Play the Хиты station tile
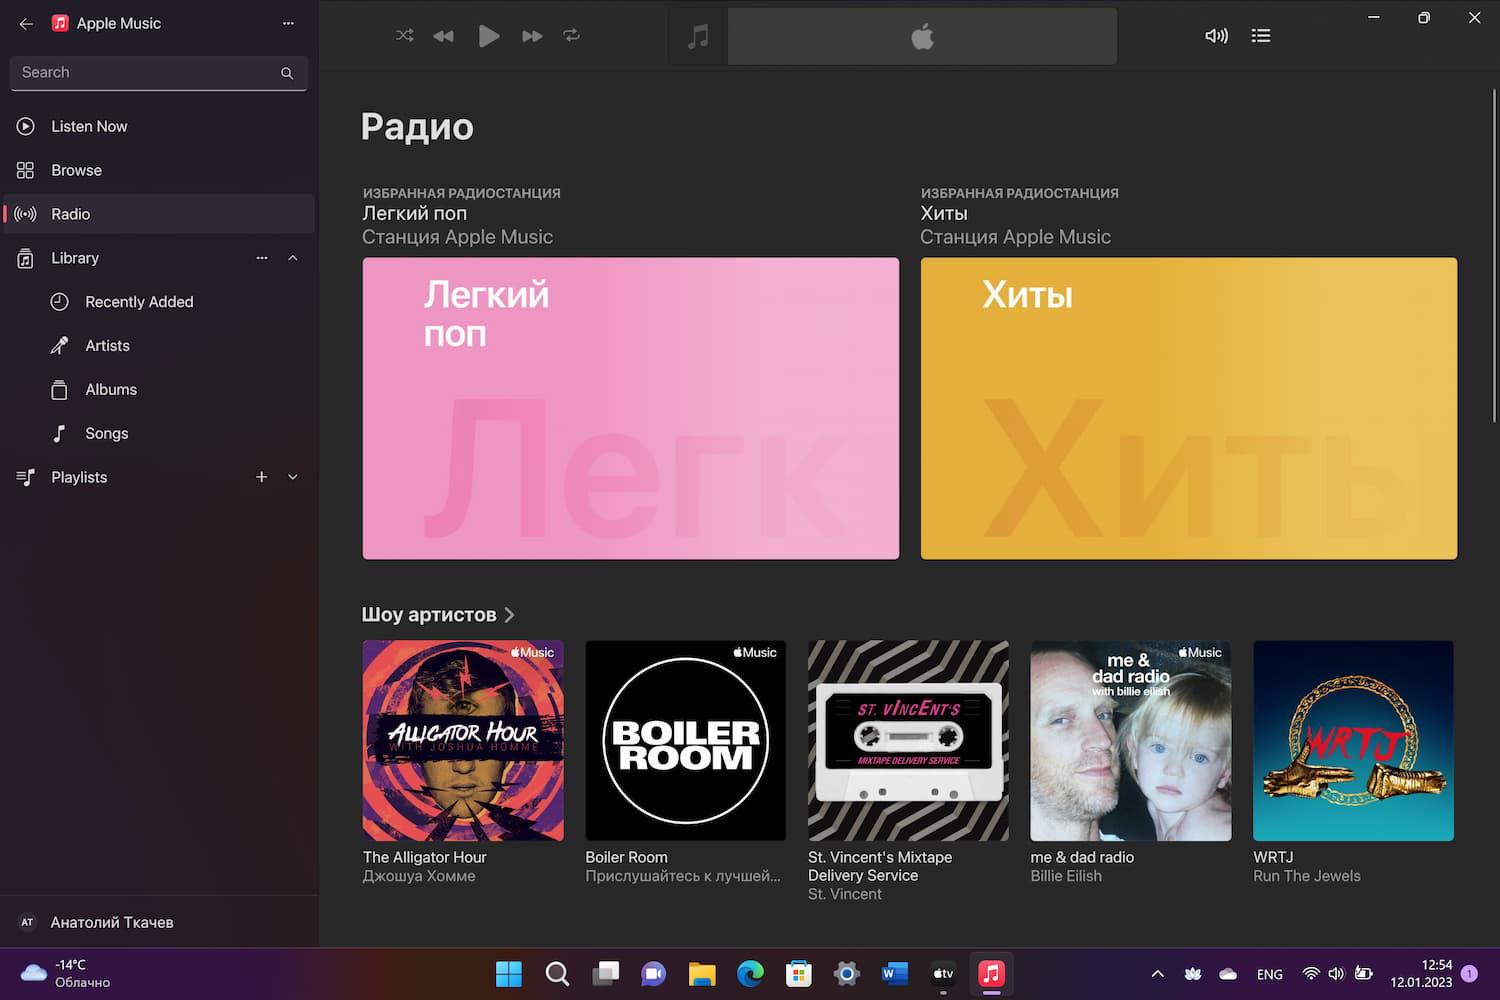This screenshot has height=1000, width=1500. click(1188, 408)
